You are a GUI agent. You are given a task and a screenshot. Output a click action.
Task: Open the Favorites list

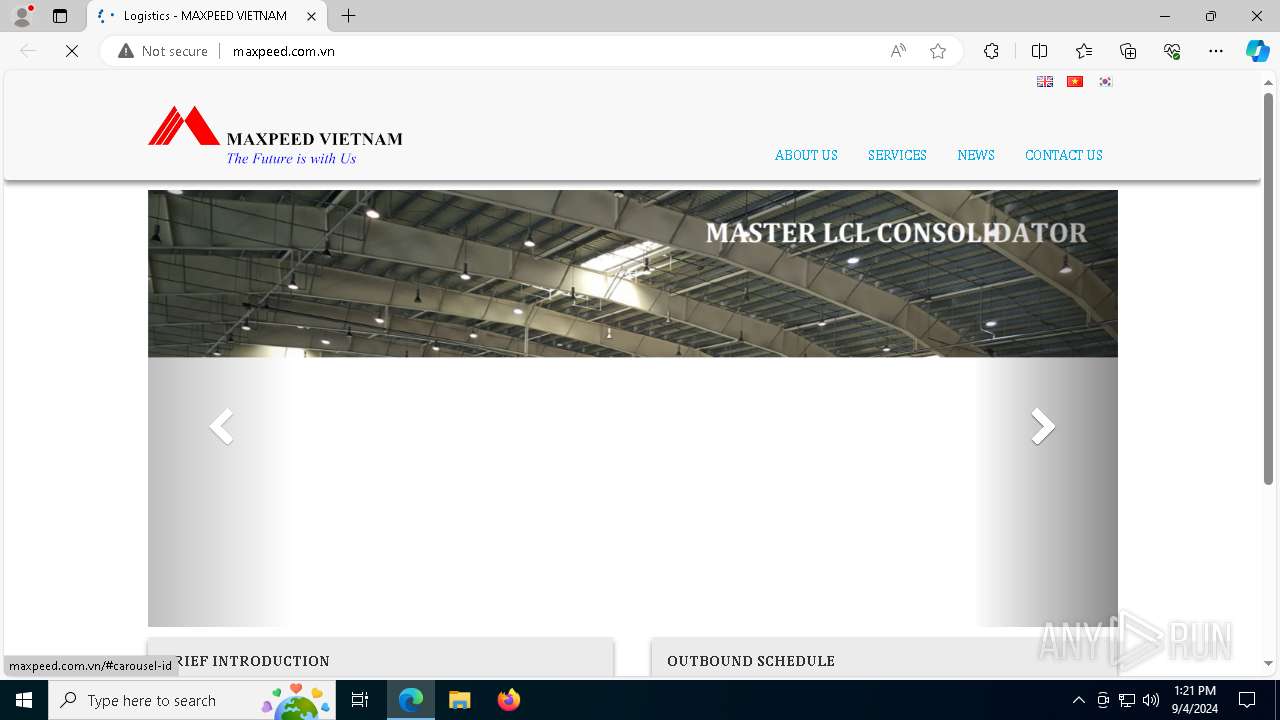click(1084, 51)
